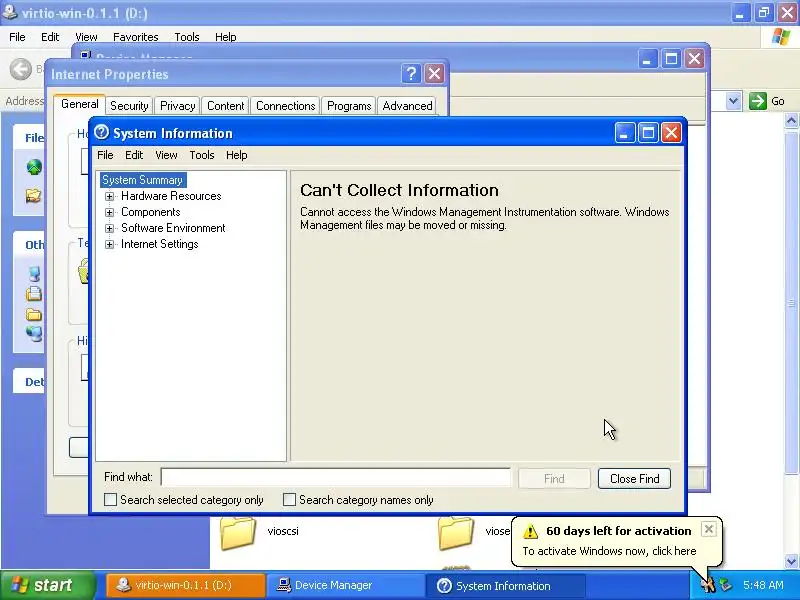The width and height of the screenshot is (800, 600).
Task: Click the vioscsi folder name
Action: (x=283, y=531)
